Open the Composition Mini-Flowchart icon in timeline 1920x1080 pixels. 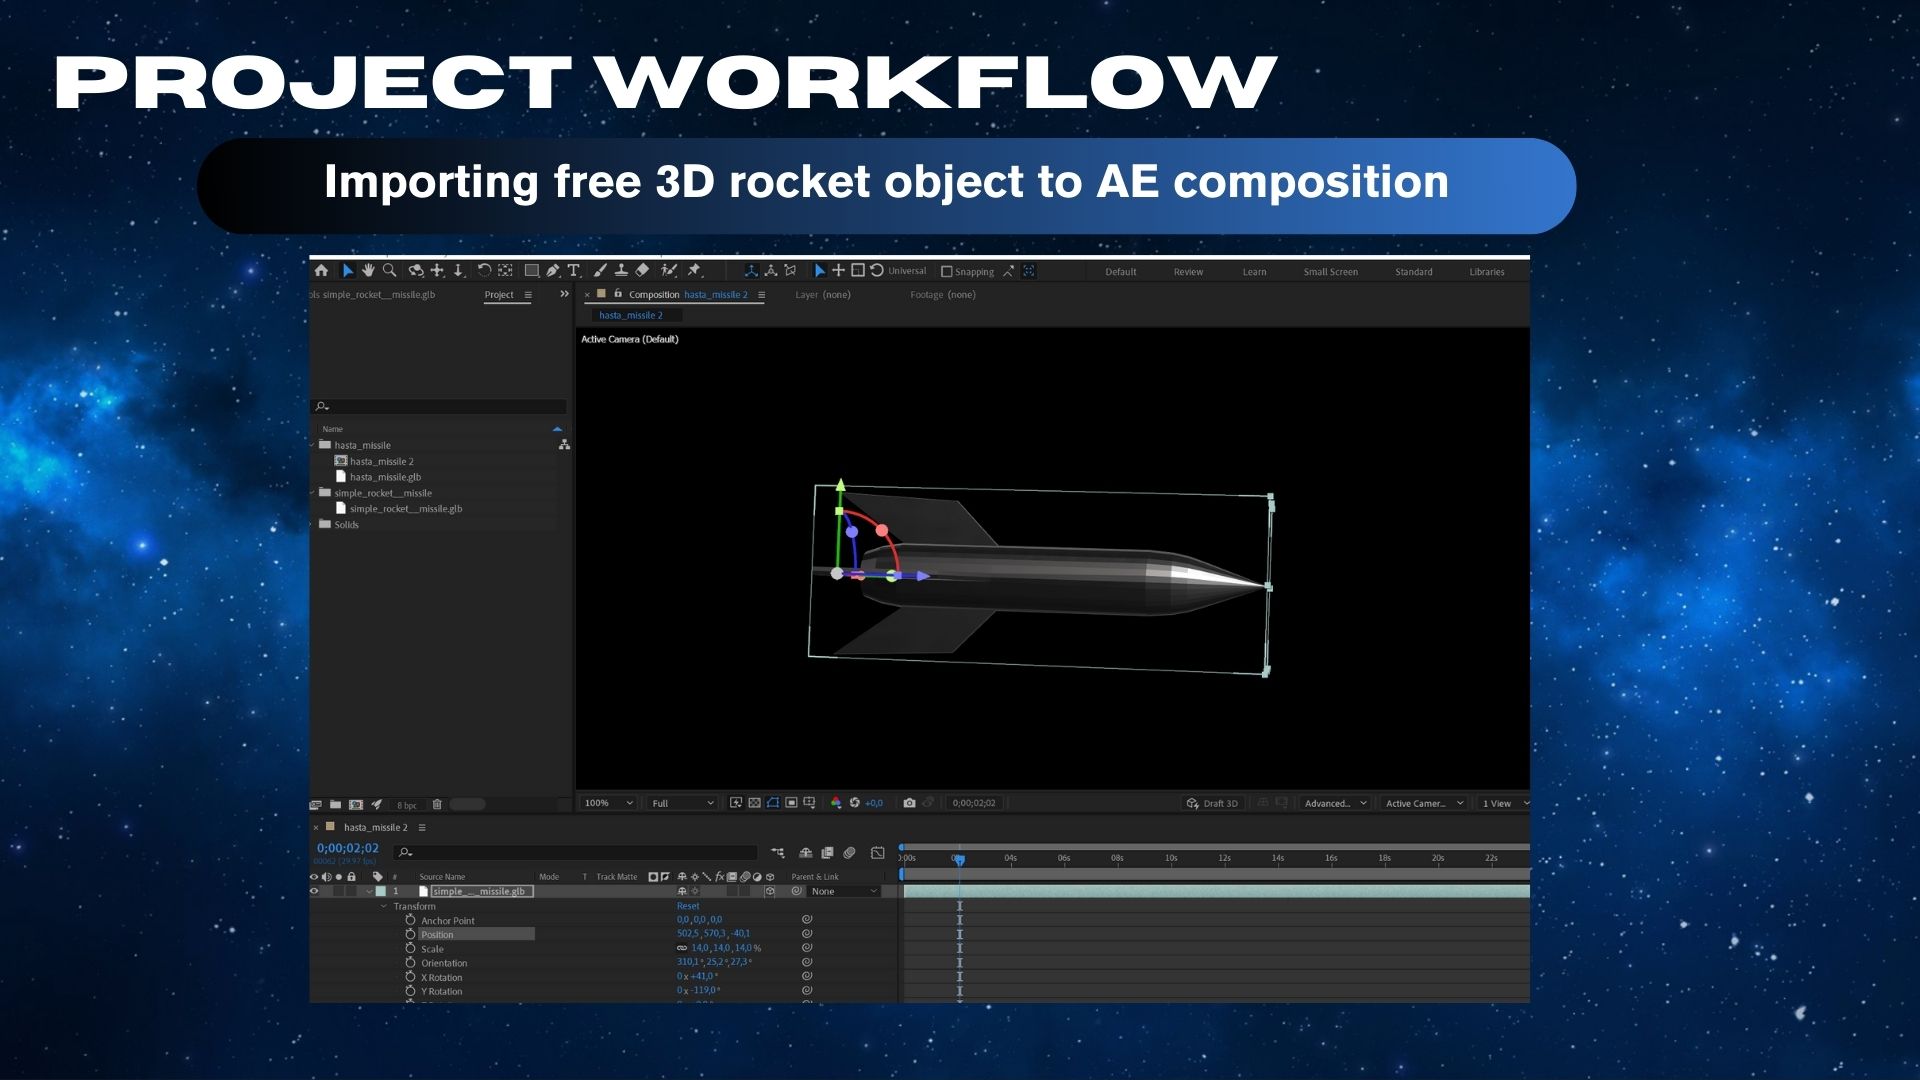pos(778,853)
